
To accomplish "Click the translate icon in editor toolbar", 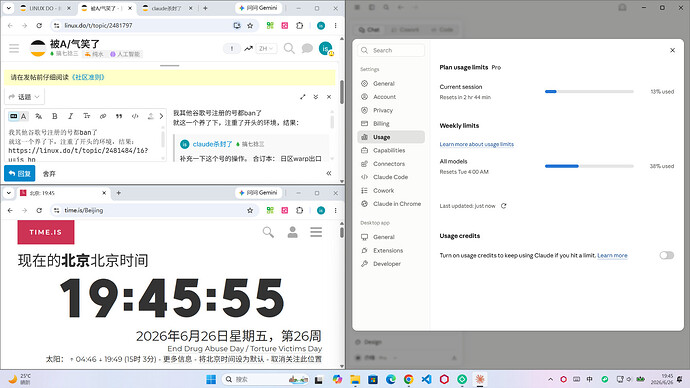I will point(39,116).
